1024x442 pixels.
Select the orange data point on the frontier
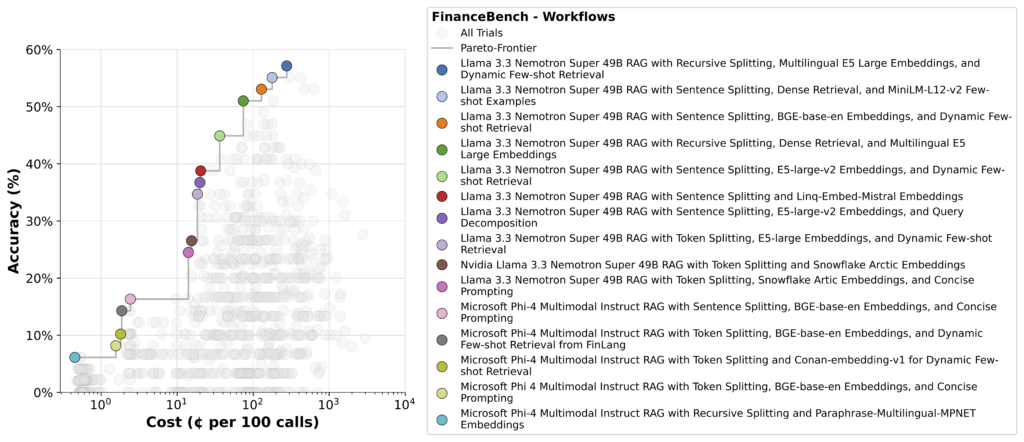(262, 89)
